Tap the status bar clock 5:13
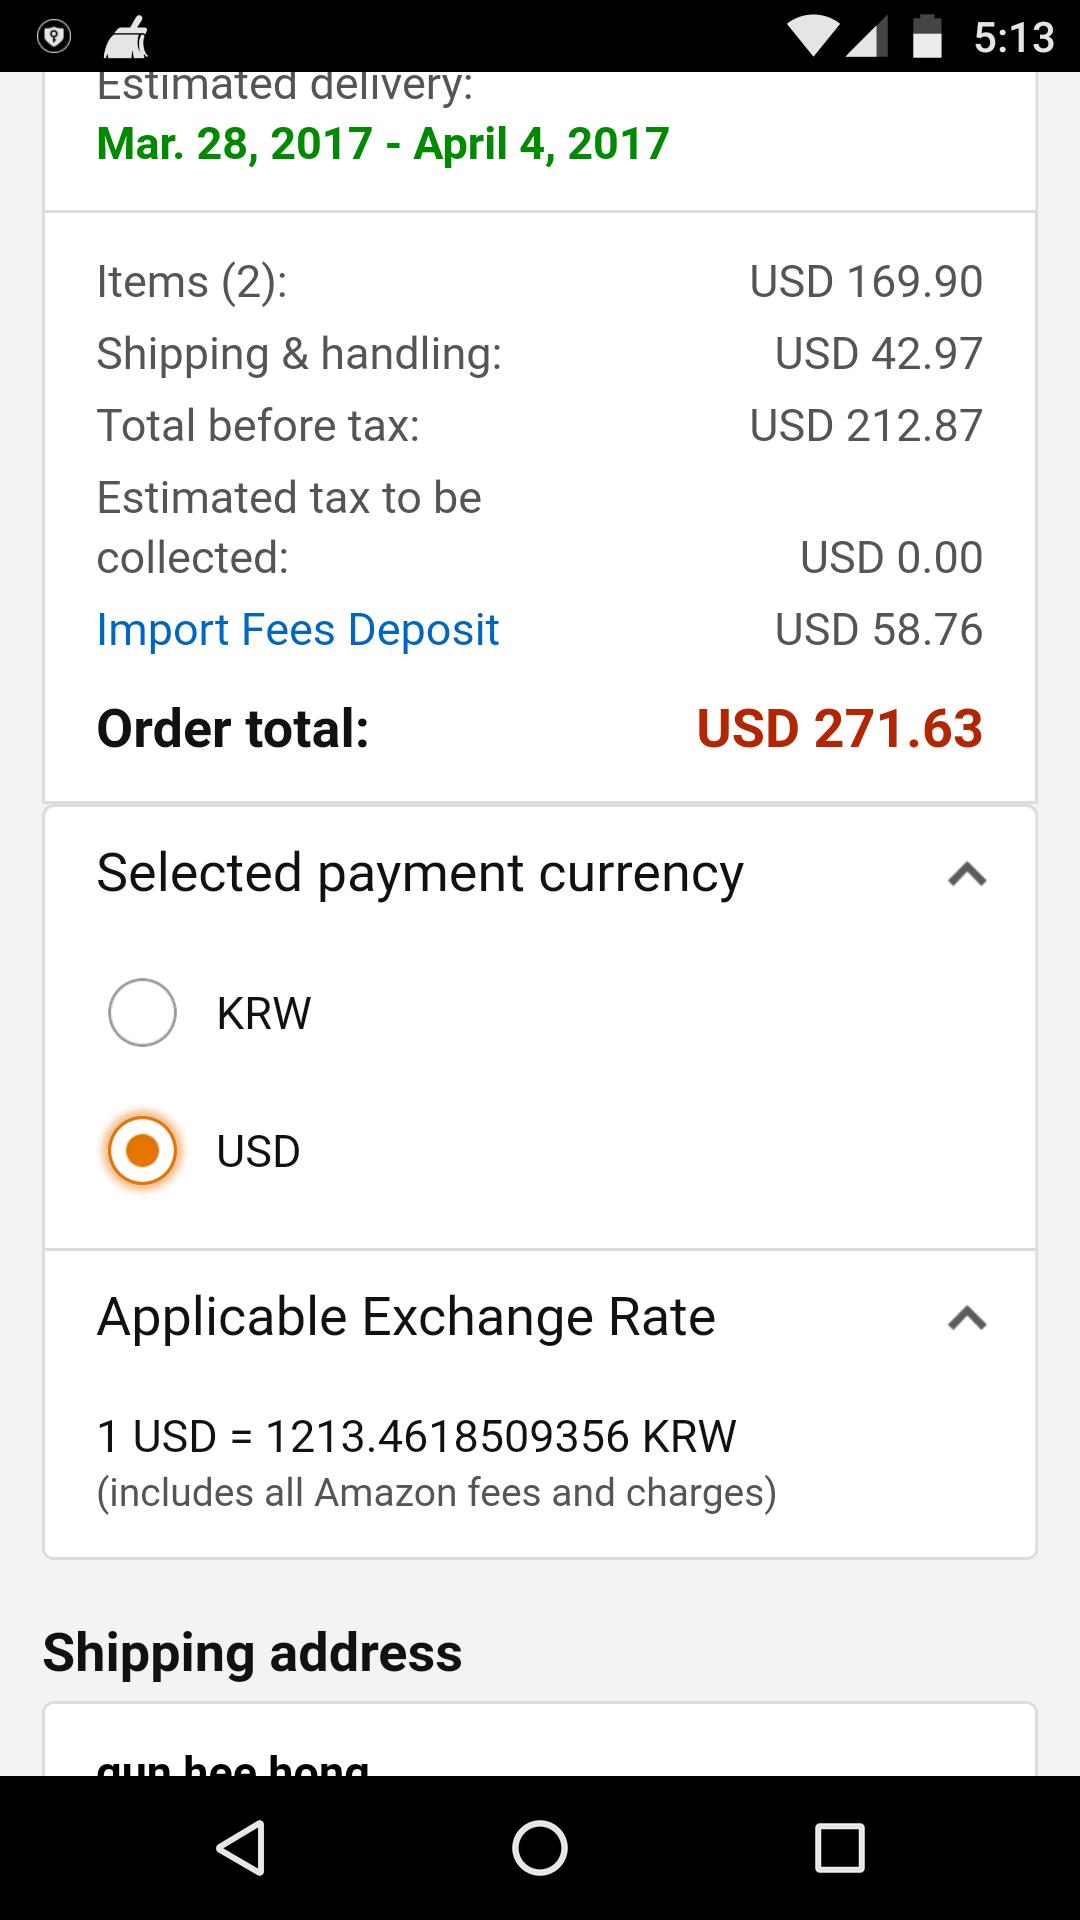This screenshot has height=1920, width=1080. (1013, 38)
